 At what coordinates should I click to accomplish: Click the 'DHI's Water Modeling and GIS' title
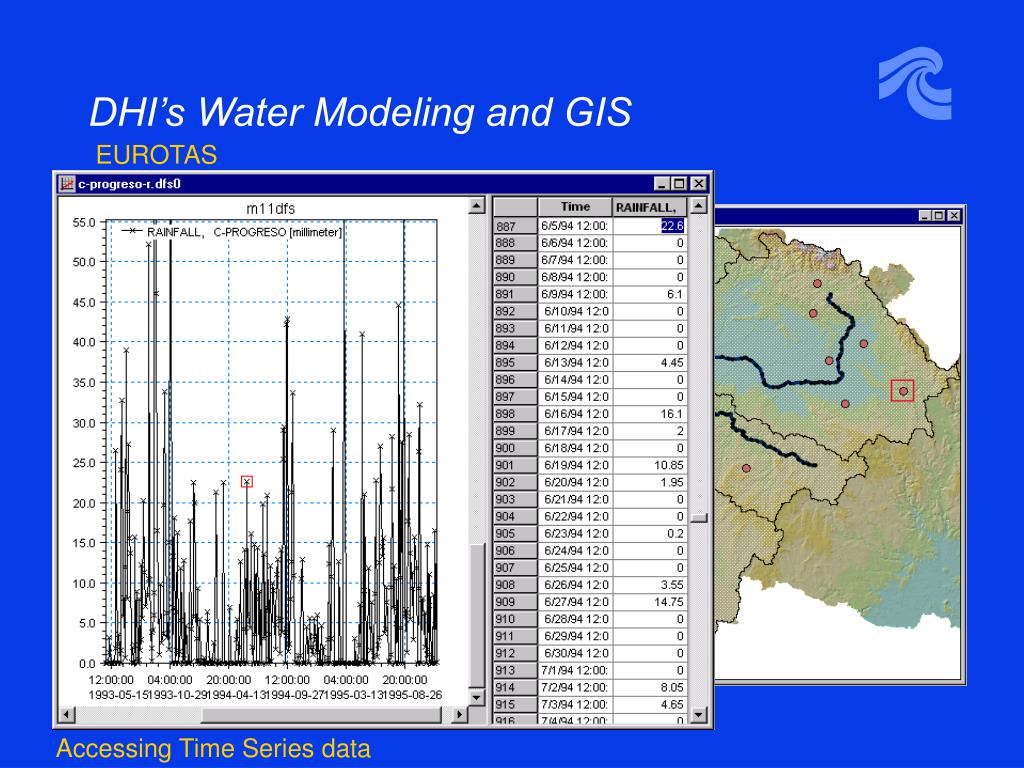tap(360, 112)
